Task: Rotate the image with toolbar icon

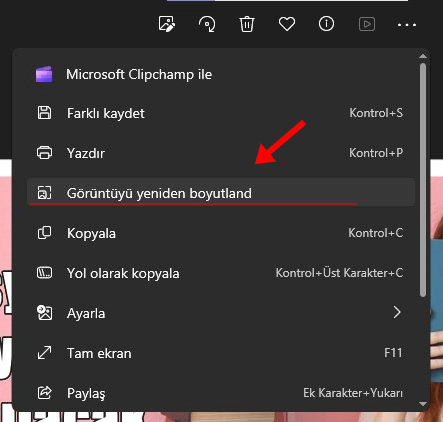Action: point(207,24)
